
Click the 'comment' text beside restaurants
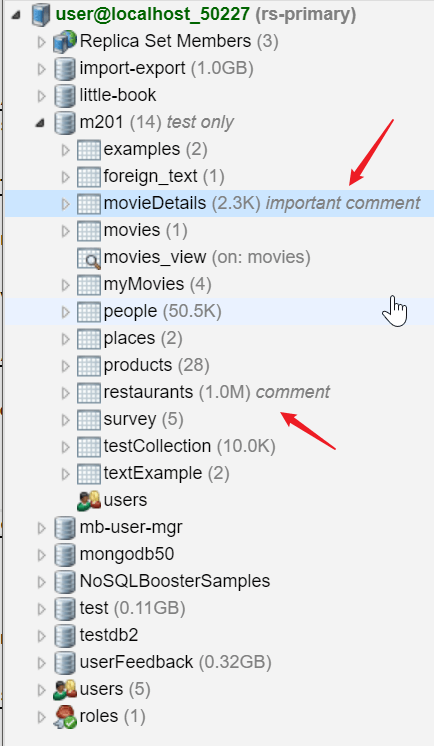(293, 393)
